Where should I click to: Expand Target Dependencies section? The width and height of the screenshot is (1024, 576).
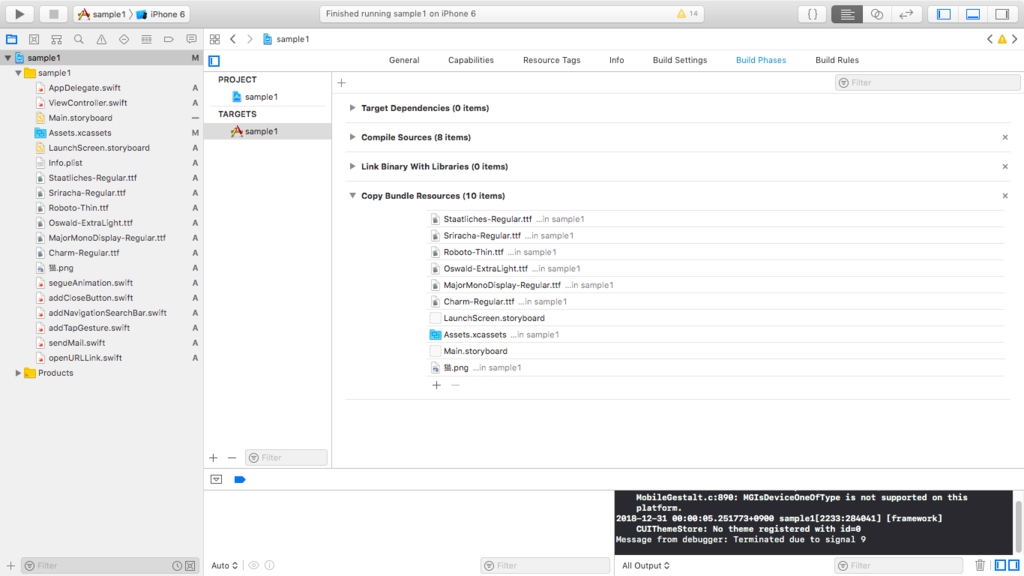(x=353, y=108)
